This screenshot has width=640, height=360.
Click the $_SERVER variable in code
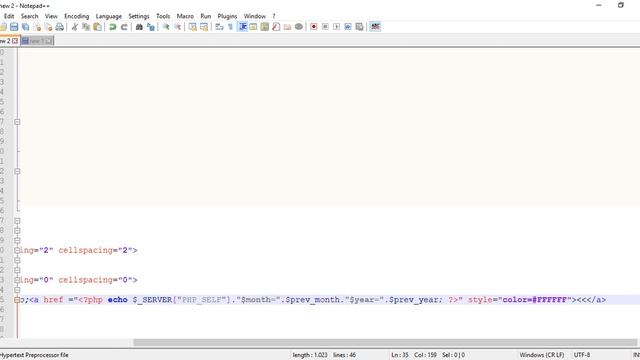click(x=152, y=300)
